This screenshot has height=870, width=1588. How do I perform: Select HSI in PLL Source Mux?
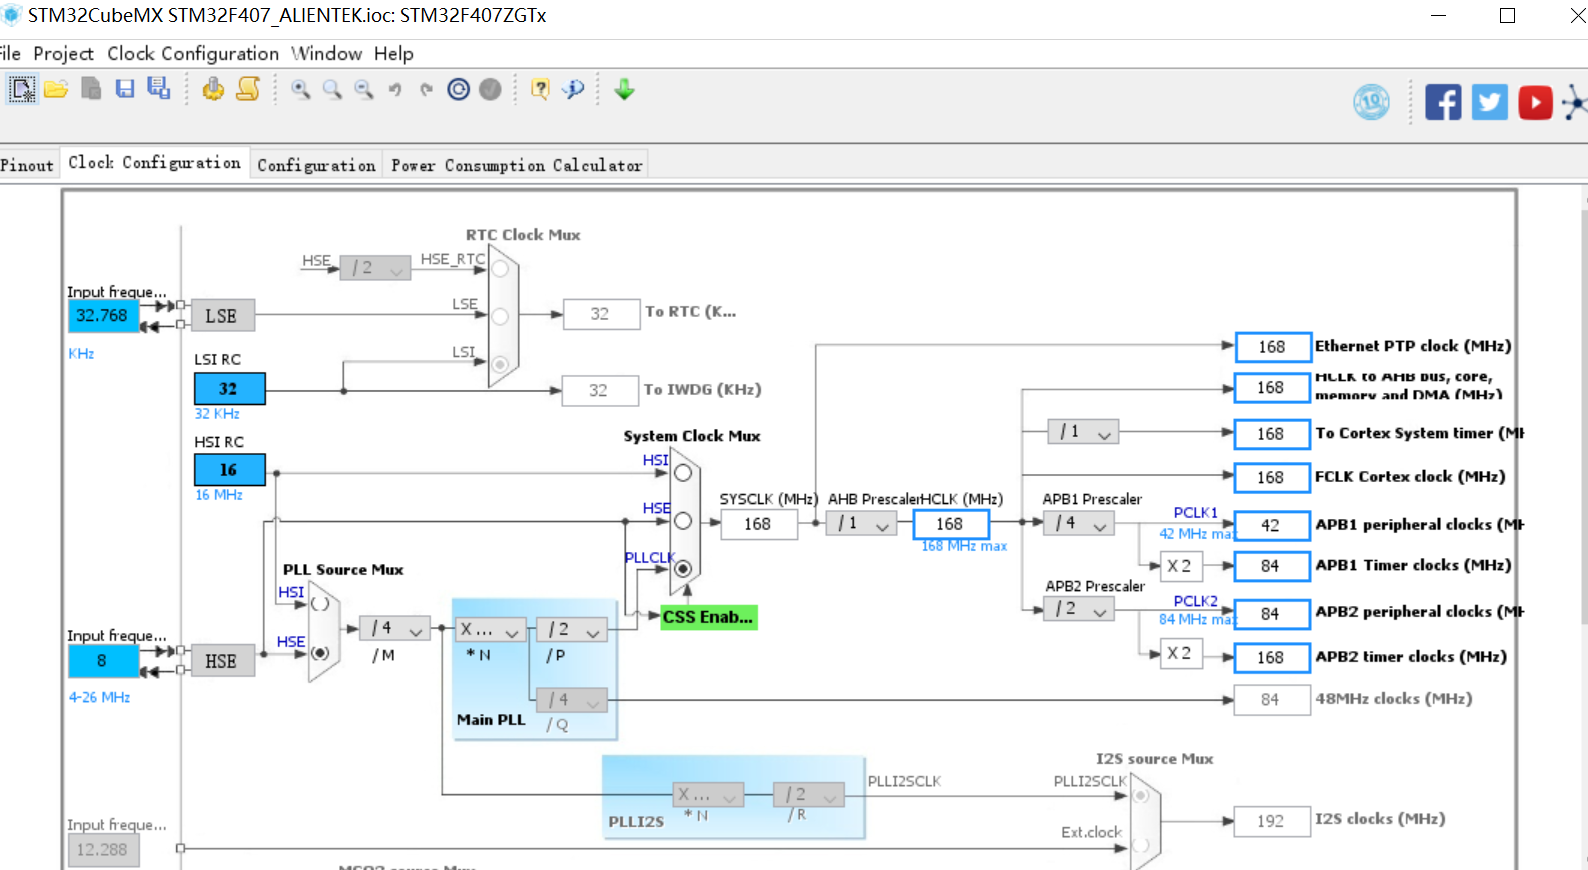tap(320, 604)
